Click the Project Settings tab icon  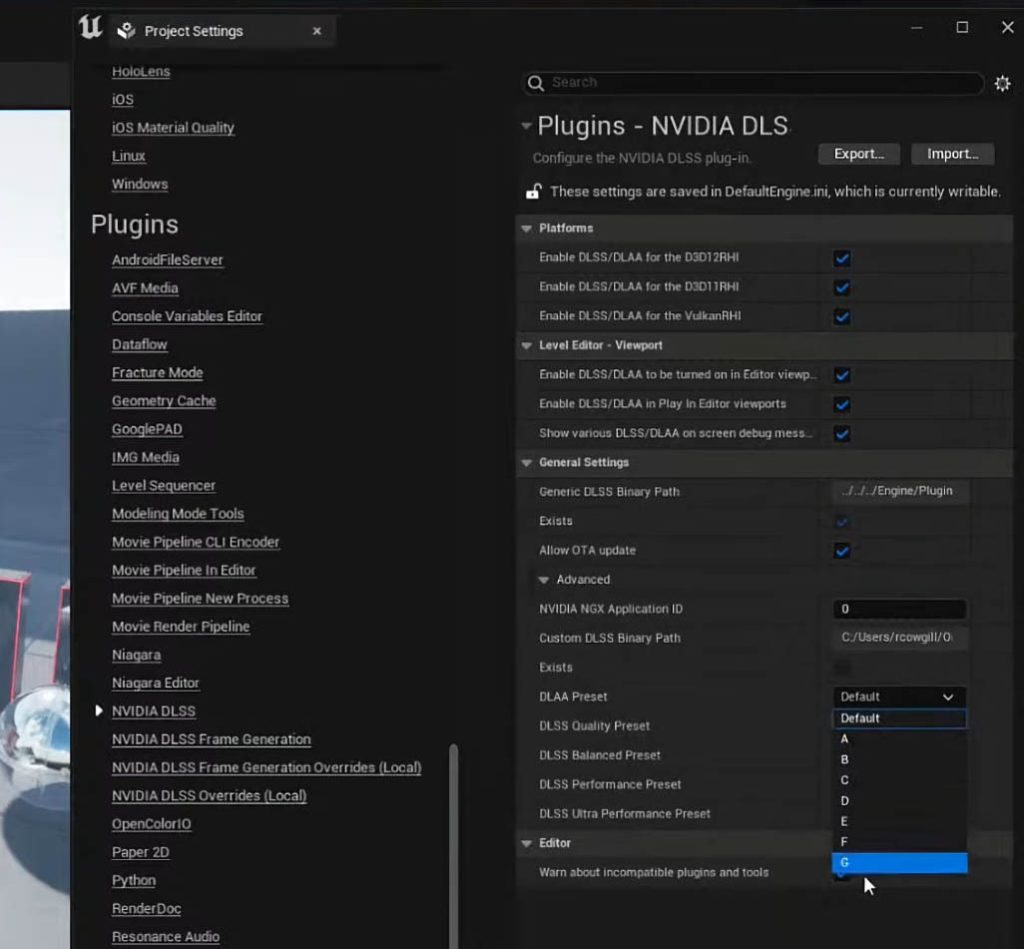click(x=126, y=31)
